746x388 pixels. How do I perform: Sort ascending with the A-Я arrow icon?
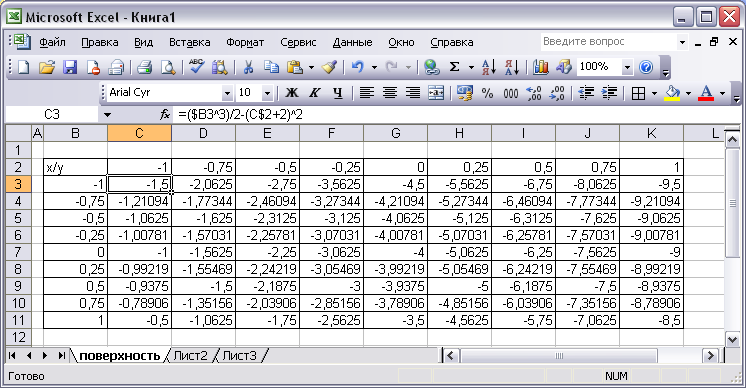[x=489, y=67]
